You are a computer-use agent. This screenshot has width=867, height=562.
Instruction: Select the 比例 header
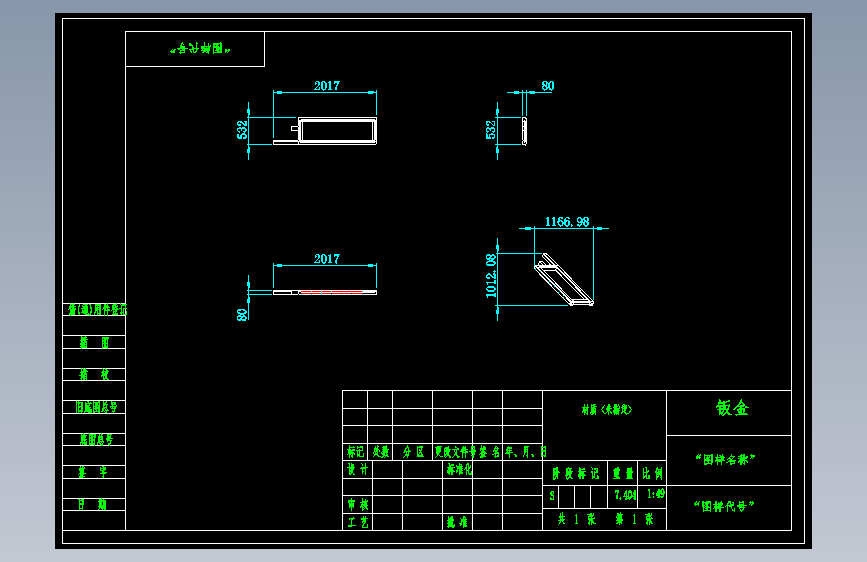click(652, 473)
